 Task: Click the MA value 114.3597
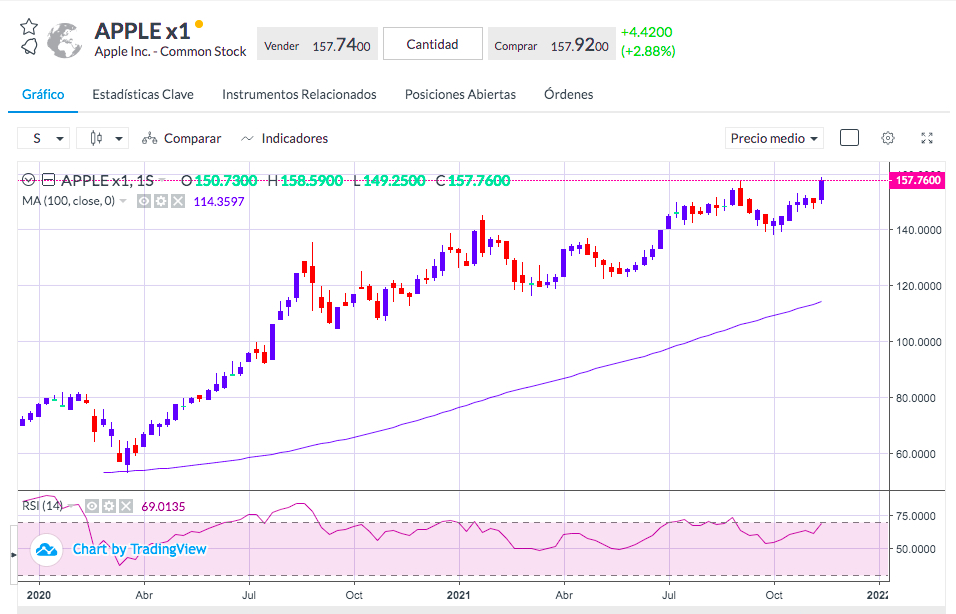tap(219, 202)
